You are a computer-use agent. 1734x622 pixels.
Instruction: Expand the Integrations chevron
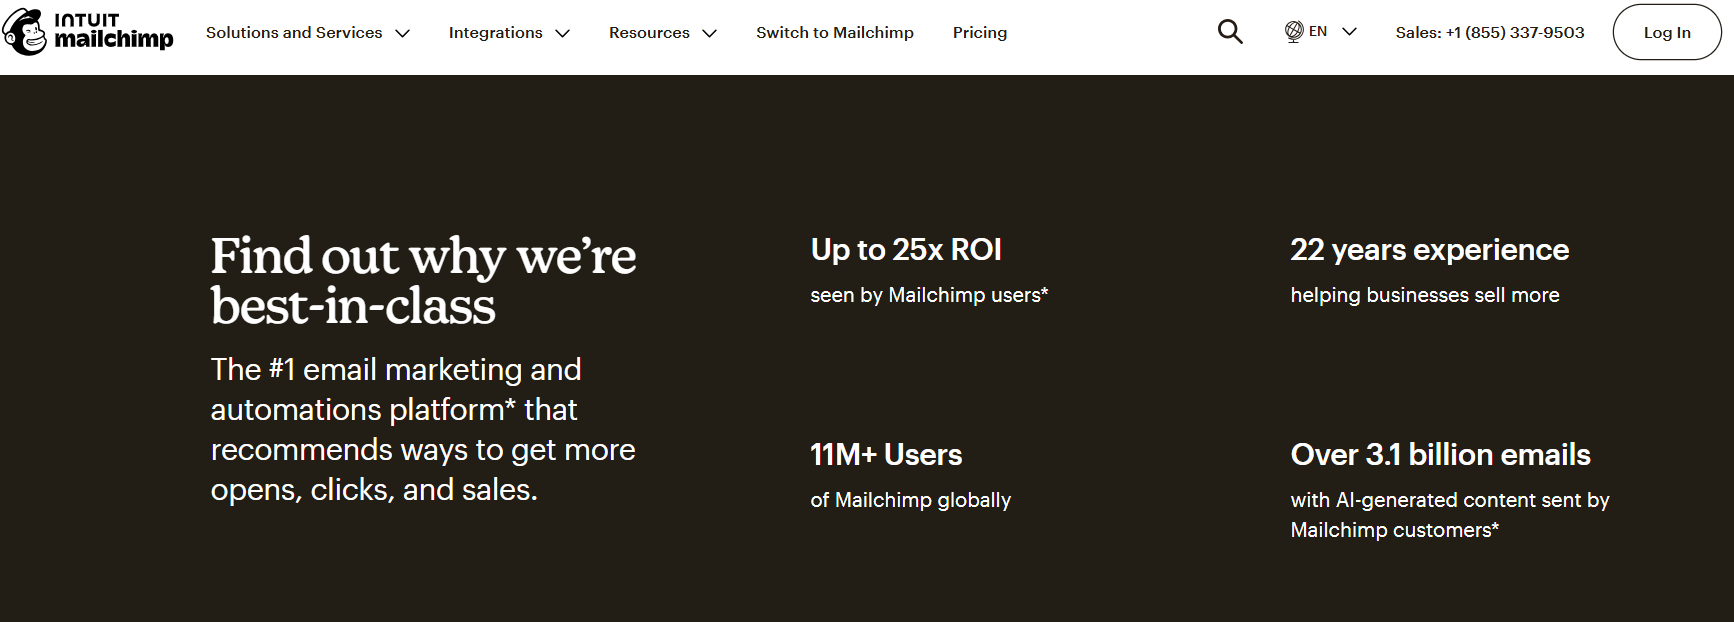tap(563, 33)
